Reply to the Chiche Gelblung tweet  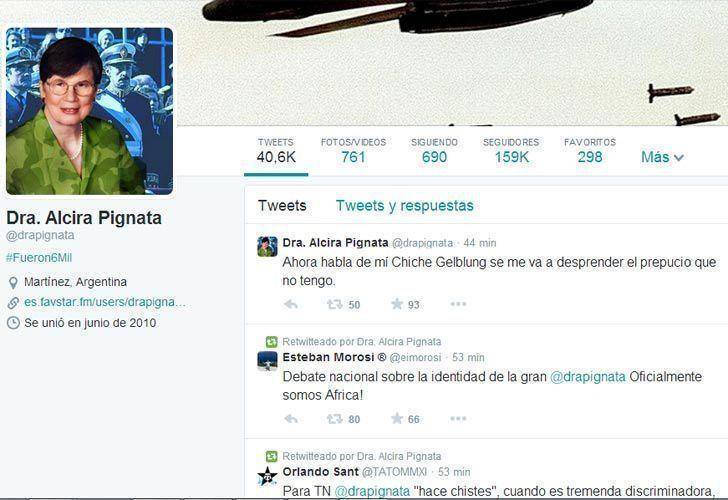[x=291, y=305]
